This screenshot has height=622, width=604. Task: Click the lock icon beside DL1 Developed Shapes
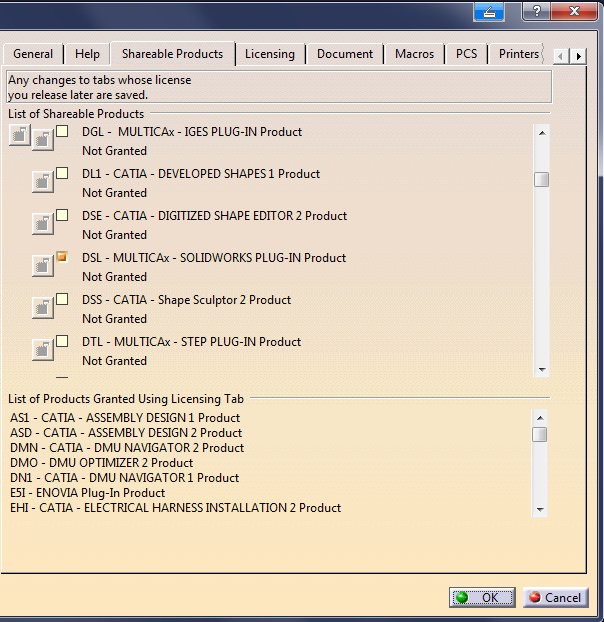click(x=43, y=182)
